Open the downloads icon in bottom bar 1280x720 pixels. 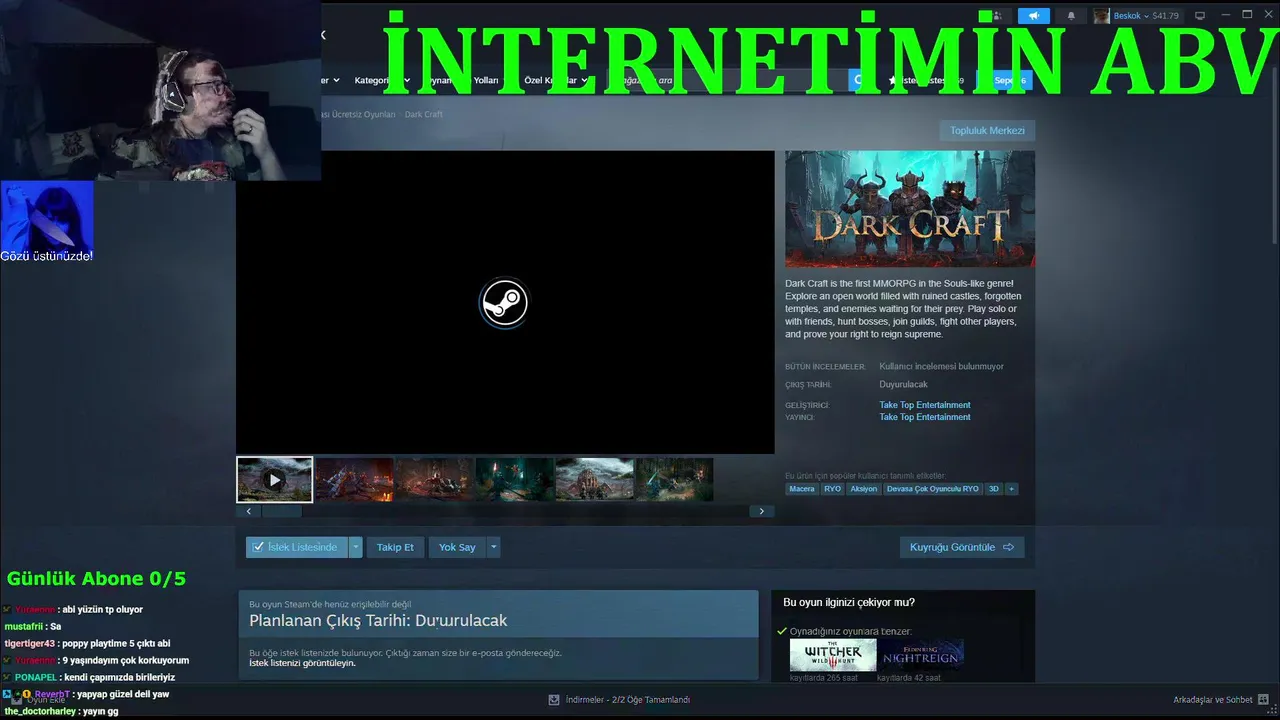[x=554, y=700]
